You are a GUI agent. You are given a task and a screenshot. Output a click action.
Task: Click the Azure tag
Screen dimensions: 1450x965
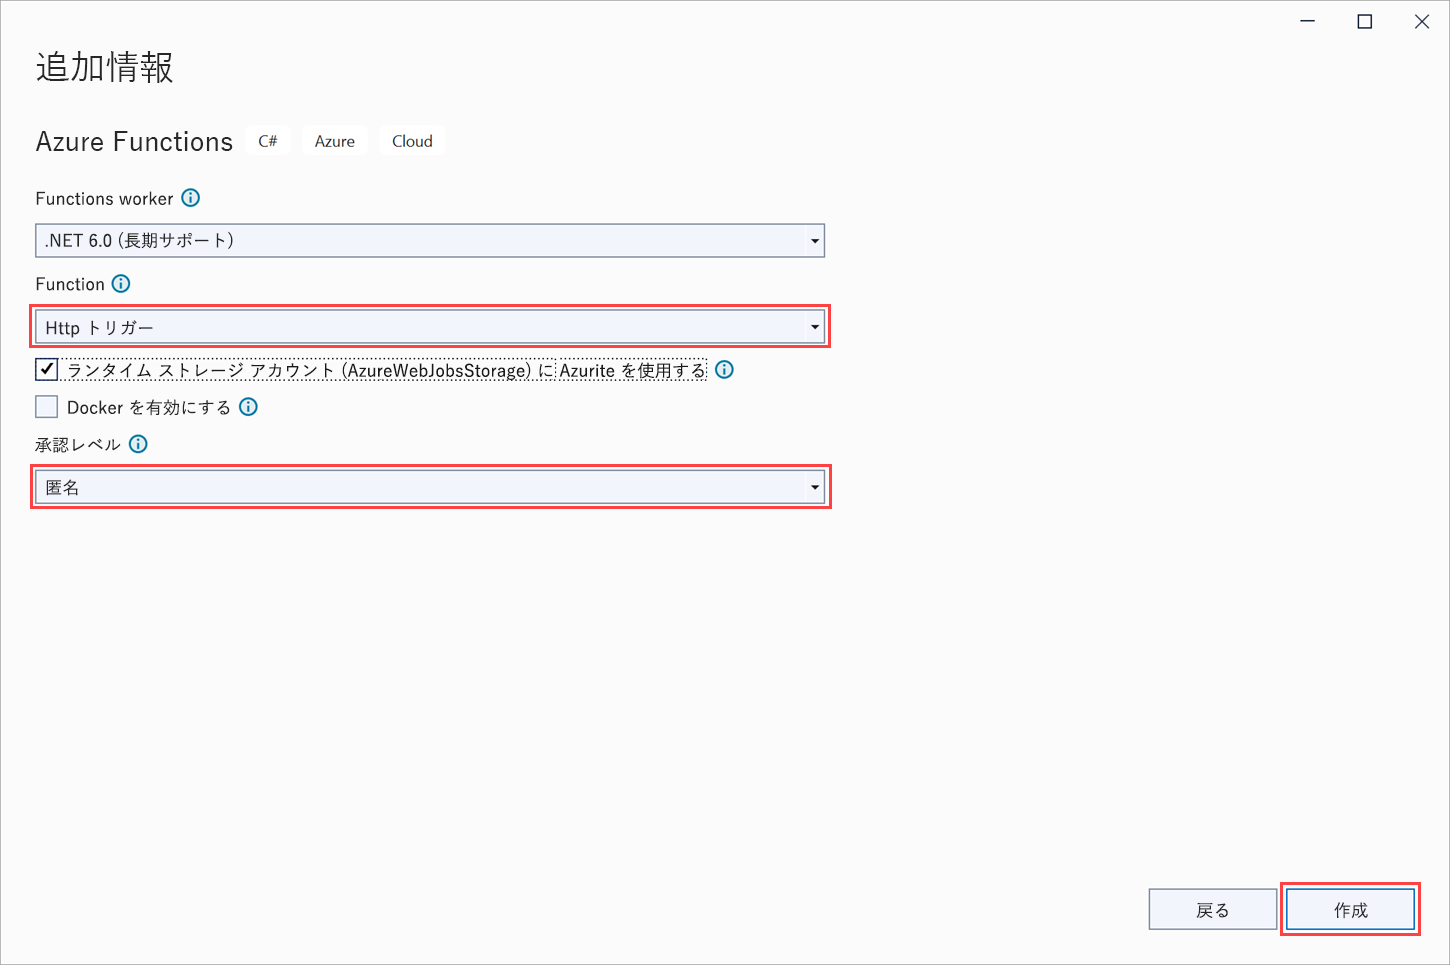pos(335,141)
